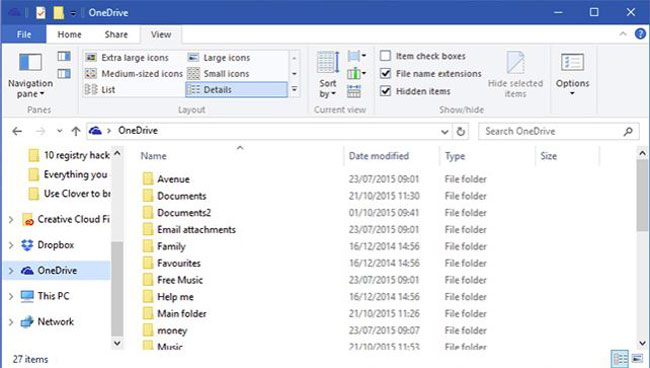Switch to details view status bar icon
The width and height of the screenshot is (650, 368).
(x=620, y=359)
